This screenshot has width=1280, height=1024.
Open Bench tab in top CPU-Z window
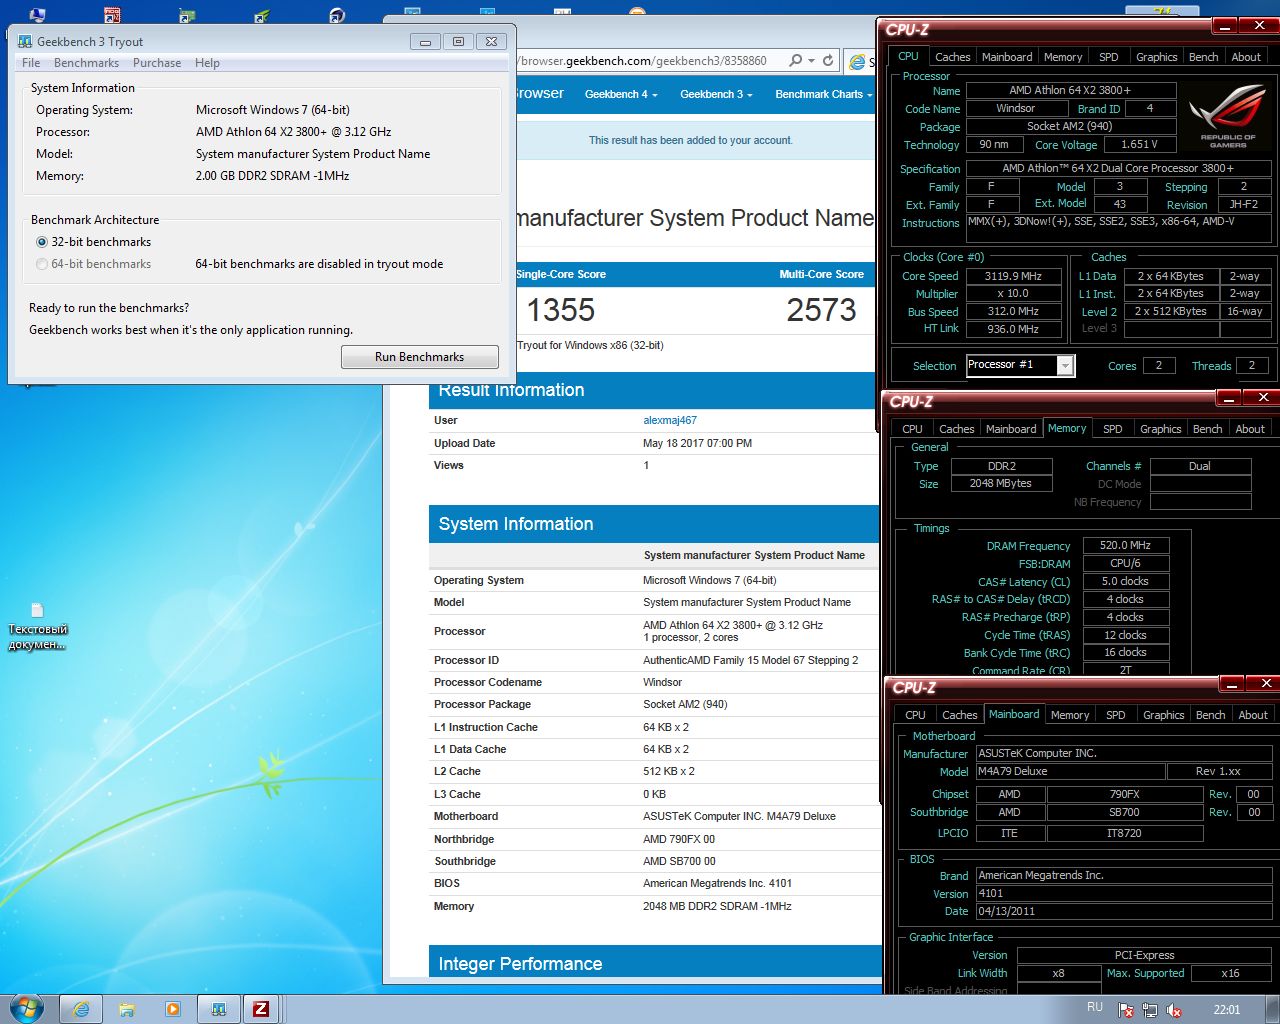pos(1203,57)
